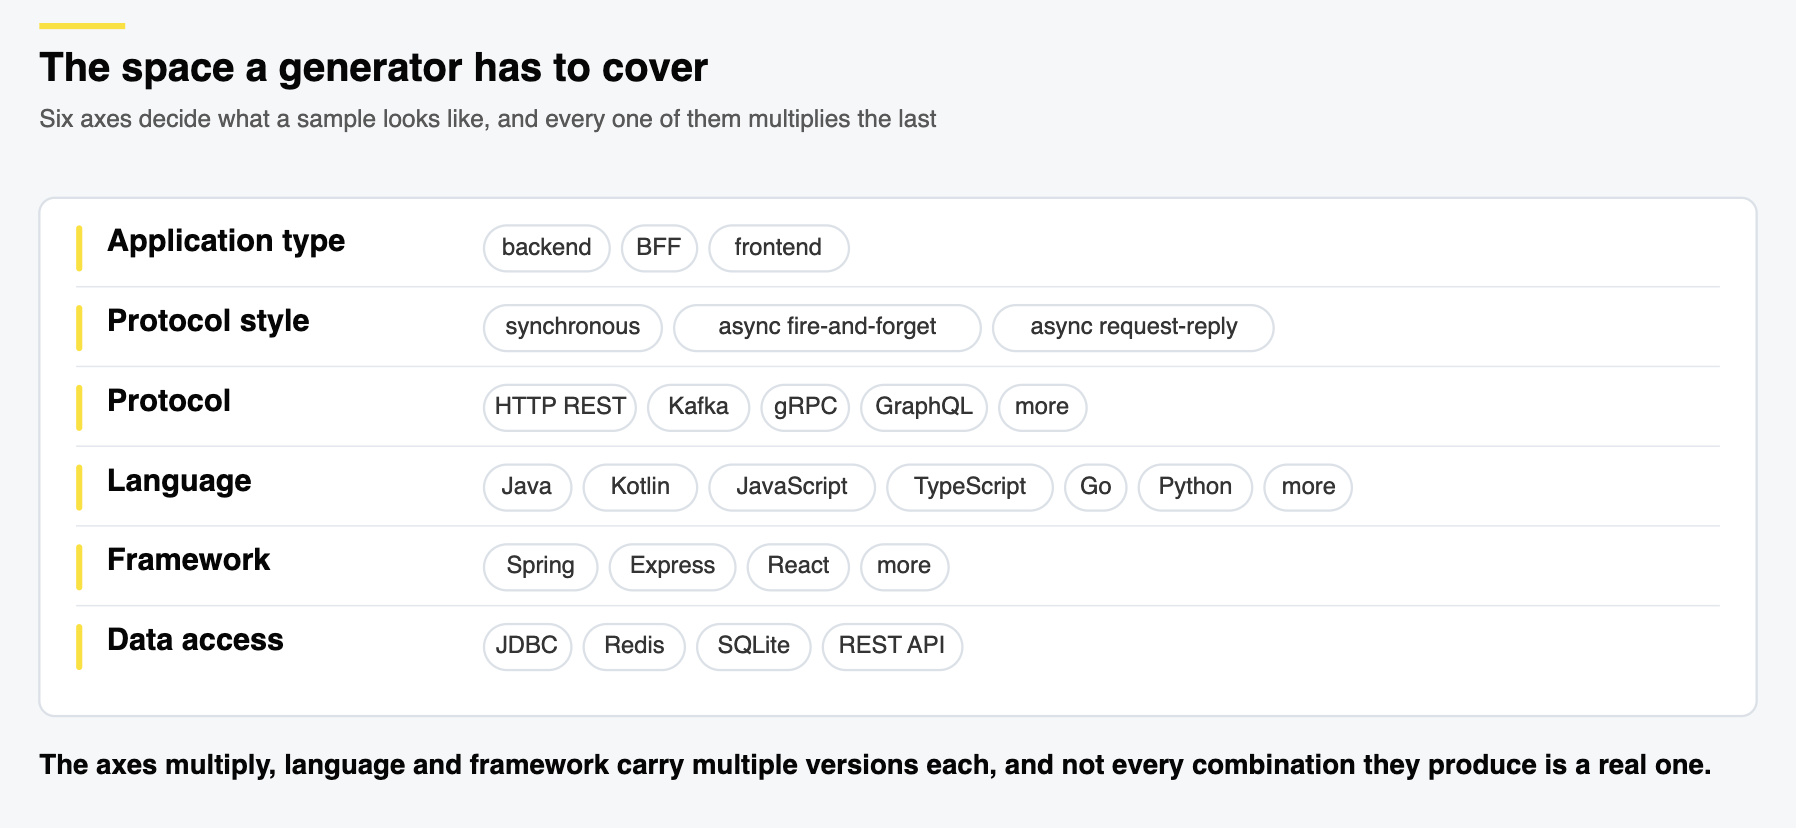Viewport: 1796px width, 828px height.
Task: Expand more options in Language row
Action: pyautogui.click(x=1308, y=487)
